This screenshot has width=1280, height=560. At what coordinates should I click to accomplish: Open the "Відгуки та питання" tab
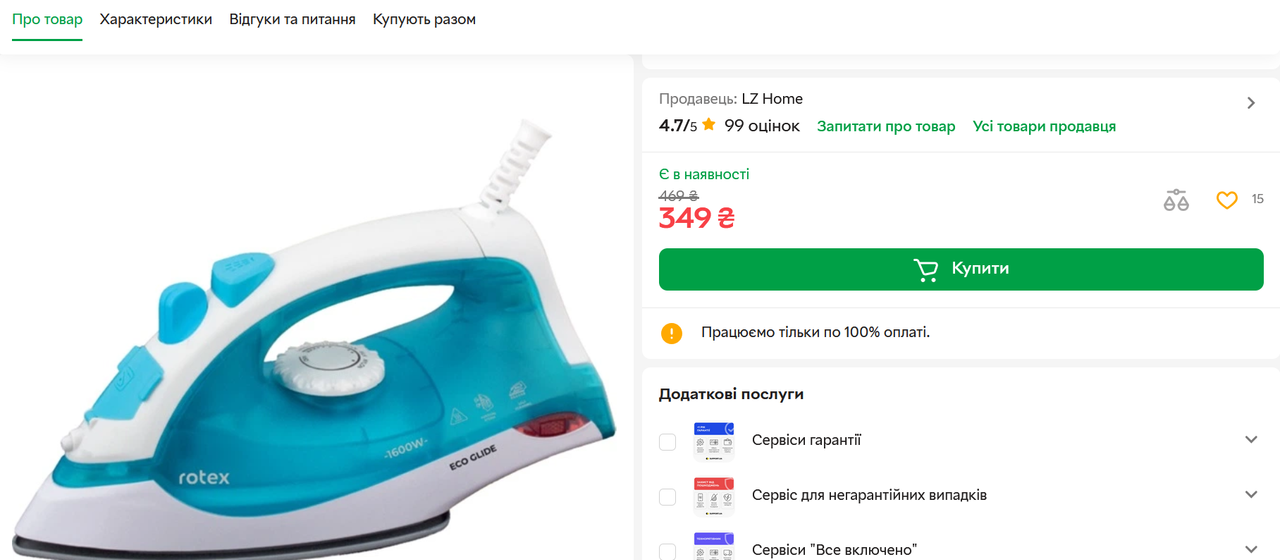pos(292,19)
